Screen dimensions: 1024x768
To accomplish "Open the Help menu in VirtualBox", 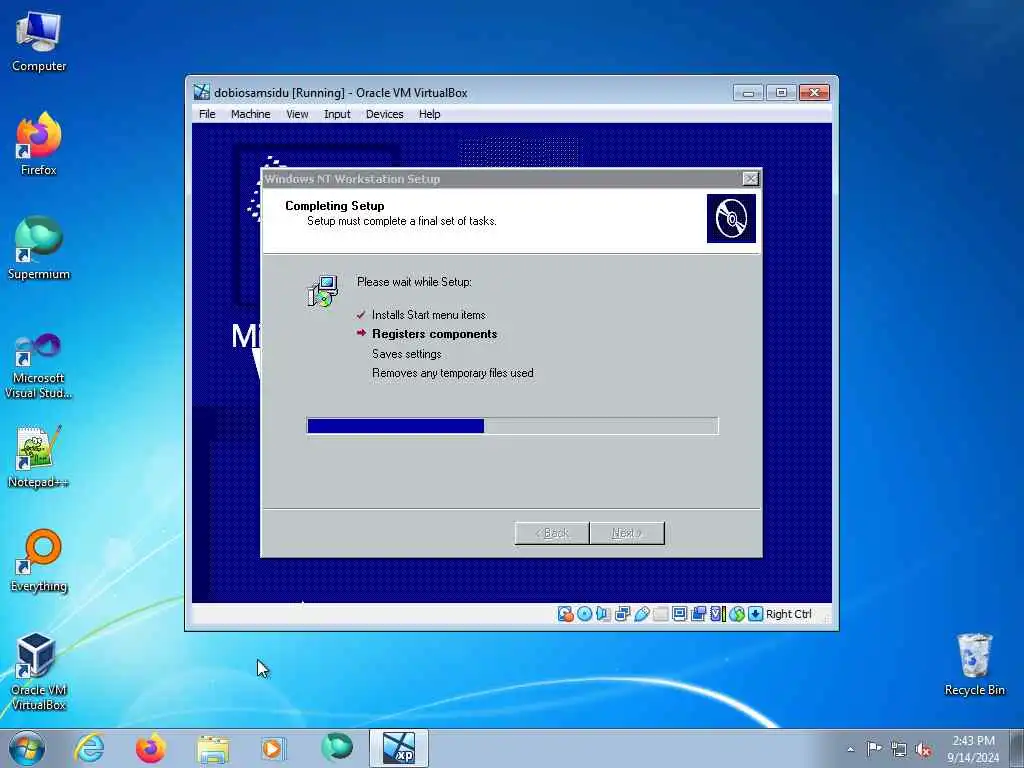I will point(429,114).
